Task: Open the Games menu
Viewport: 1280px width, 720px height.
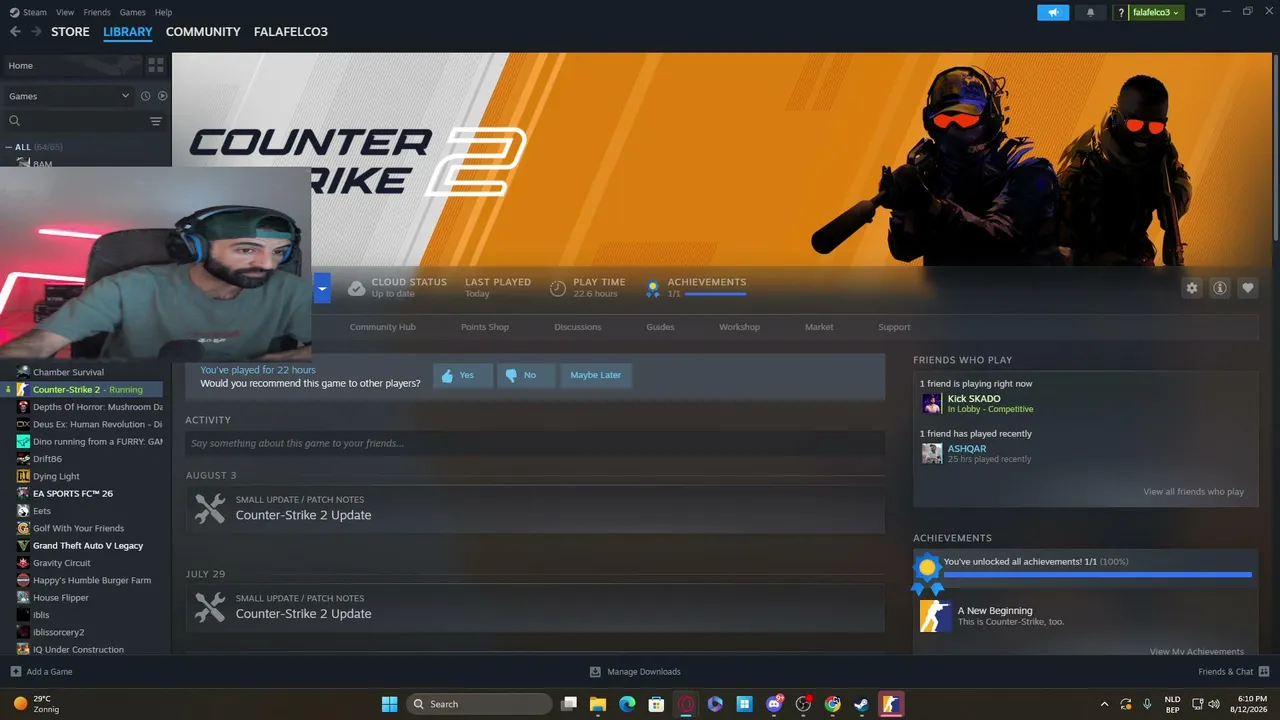Action: (132, 12)
